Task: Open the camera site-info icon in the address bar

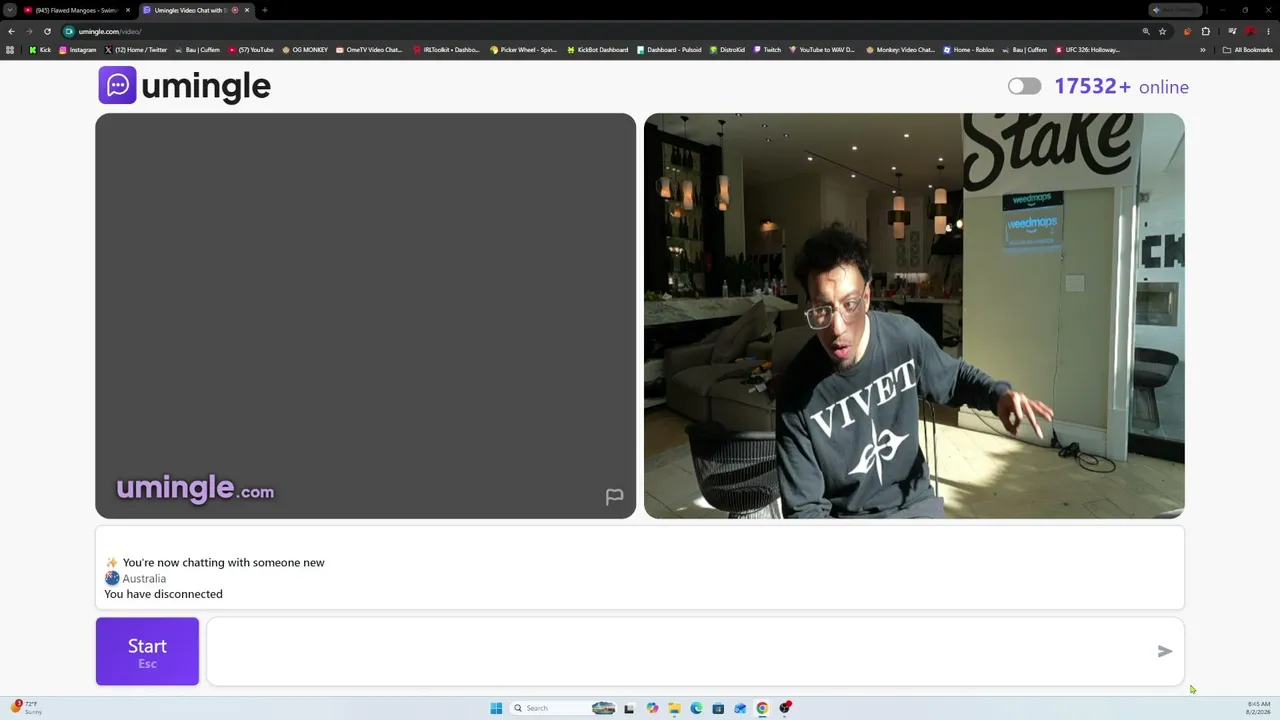Action: click(x=69, y=31)
